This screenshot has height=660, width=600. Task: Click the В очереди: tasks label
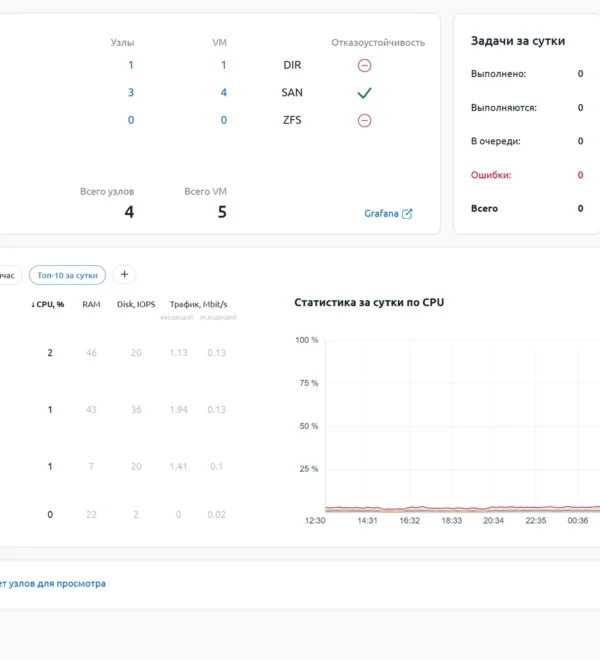496,141
